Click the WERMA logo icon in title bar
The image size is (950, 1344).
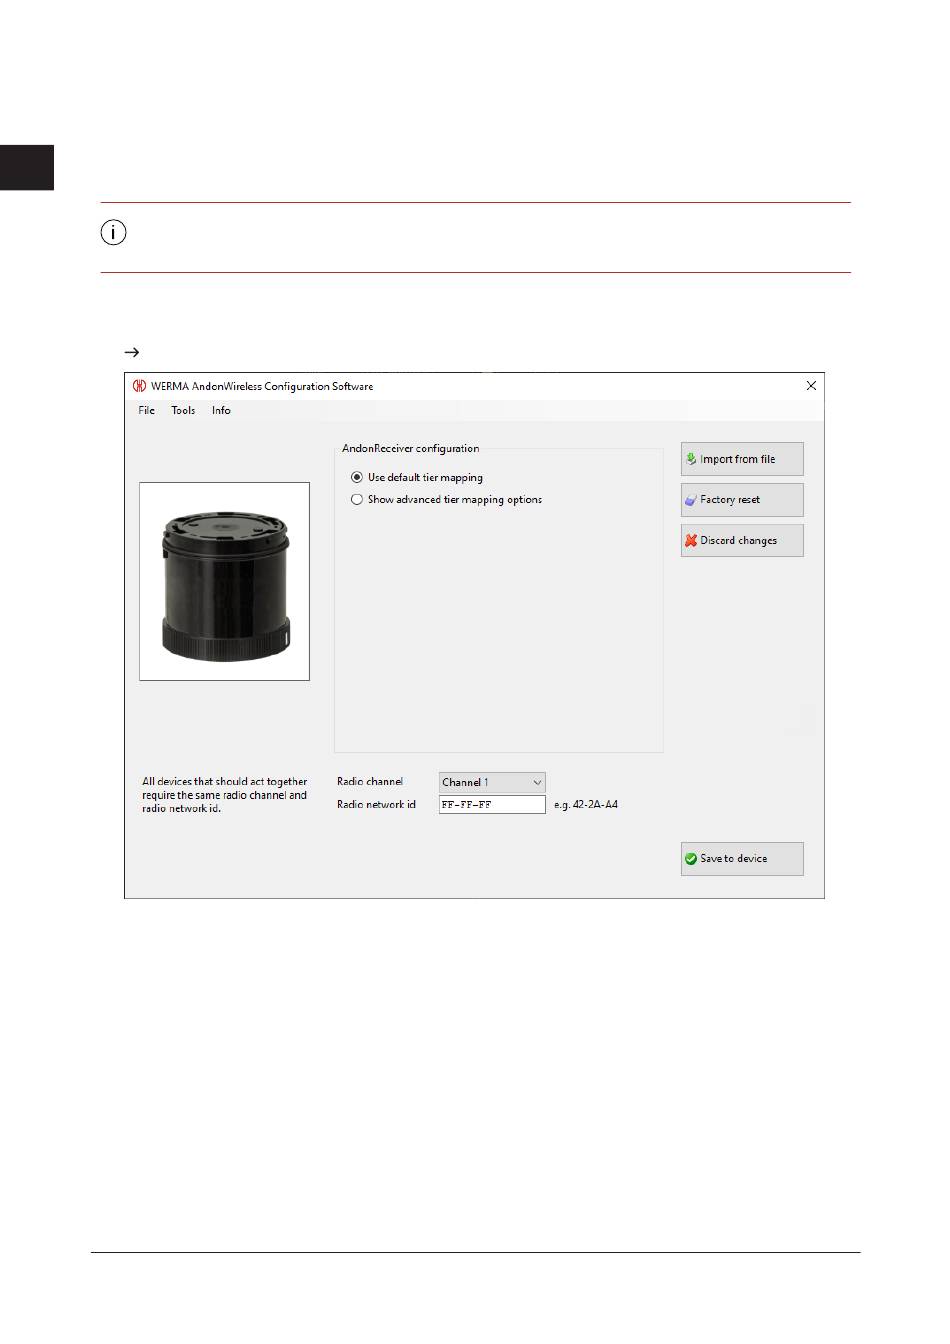pos(139,386)
